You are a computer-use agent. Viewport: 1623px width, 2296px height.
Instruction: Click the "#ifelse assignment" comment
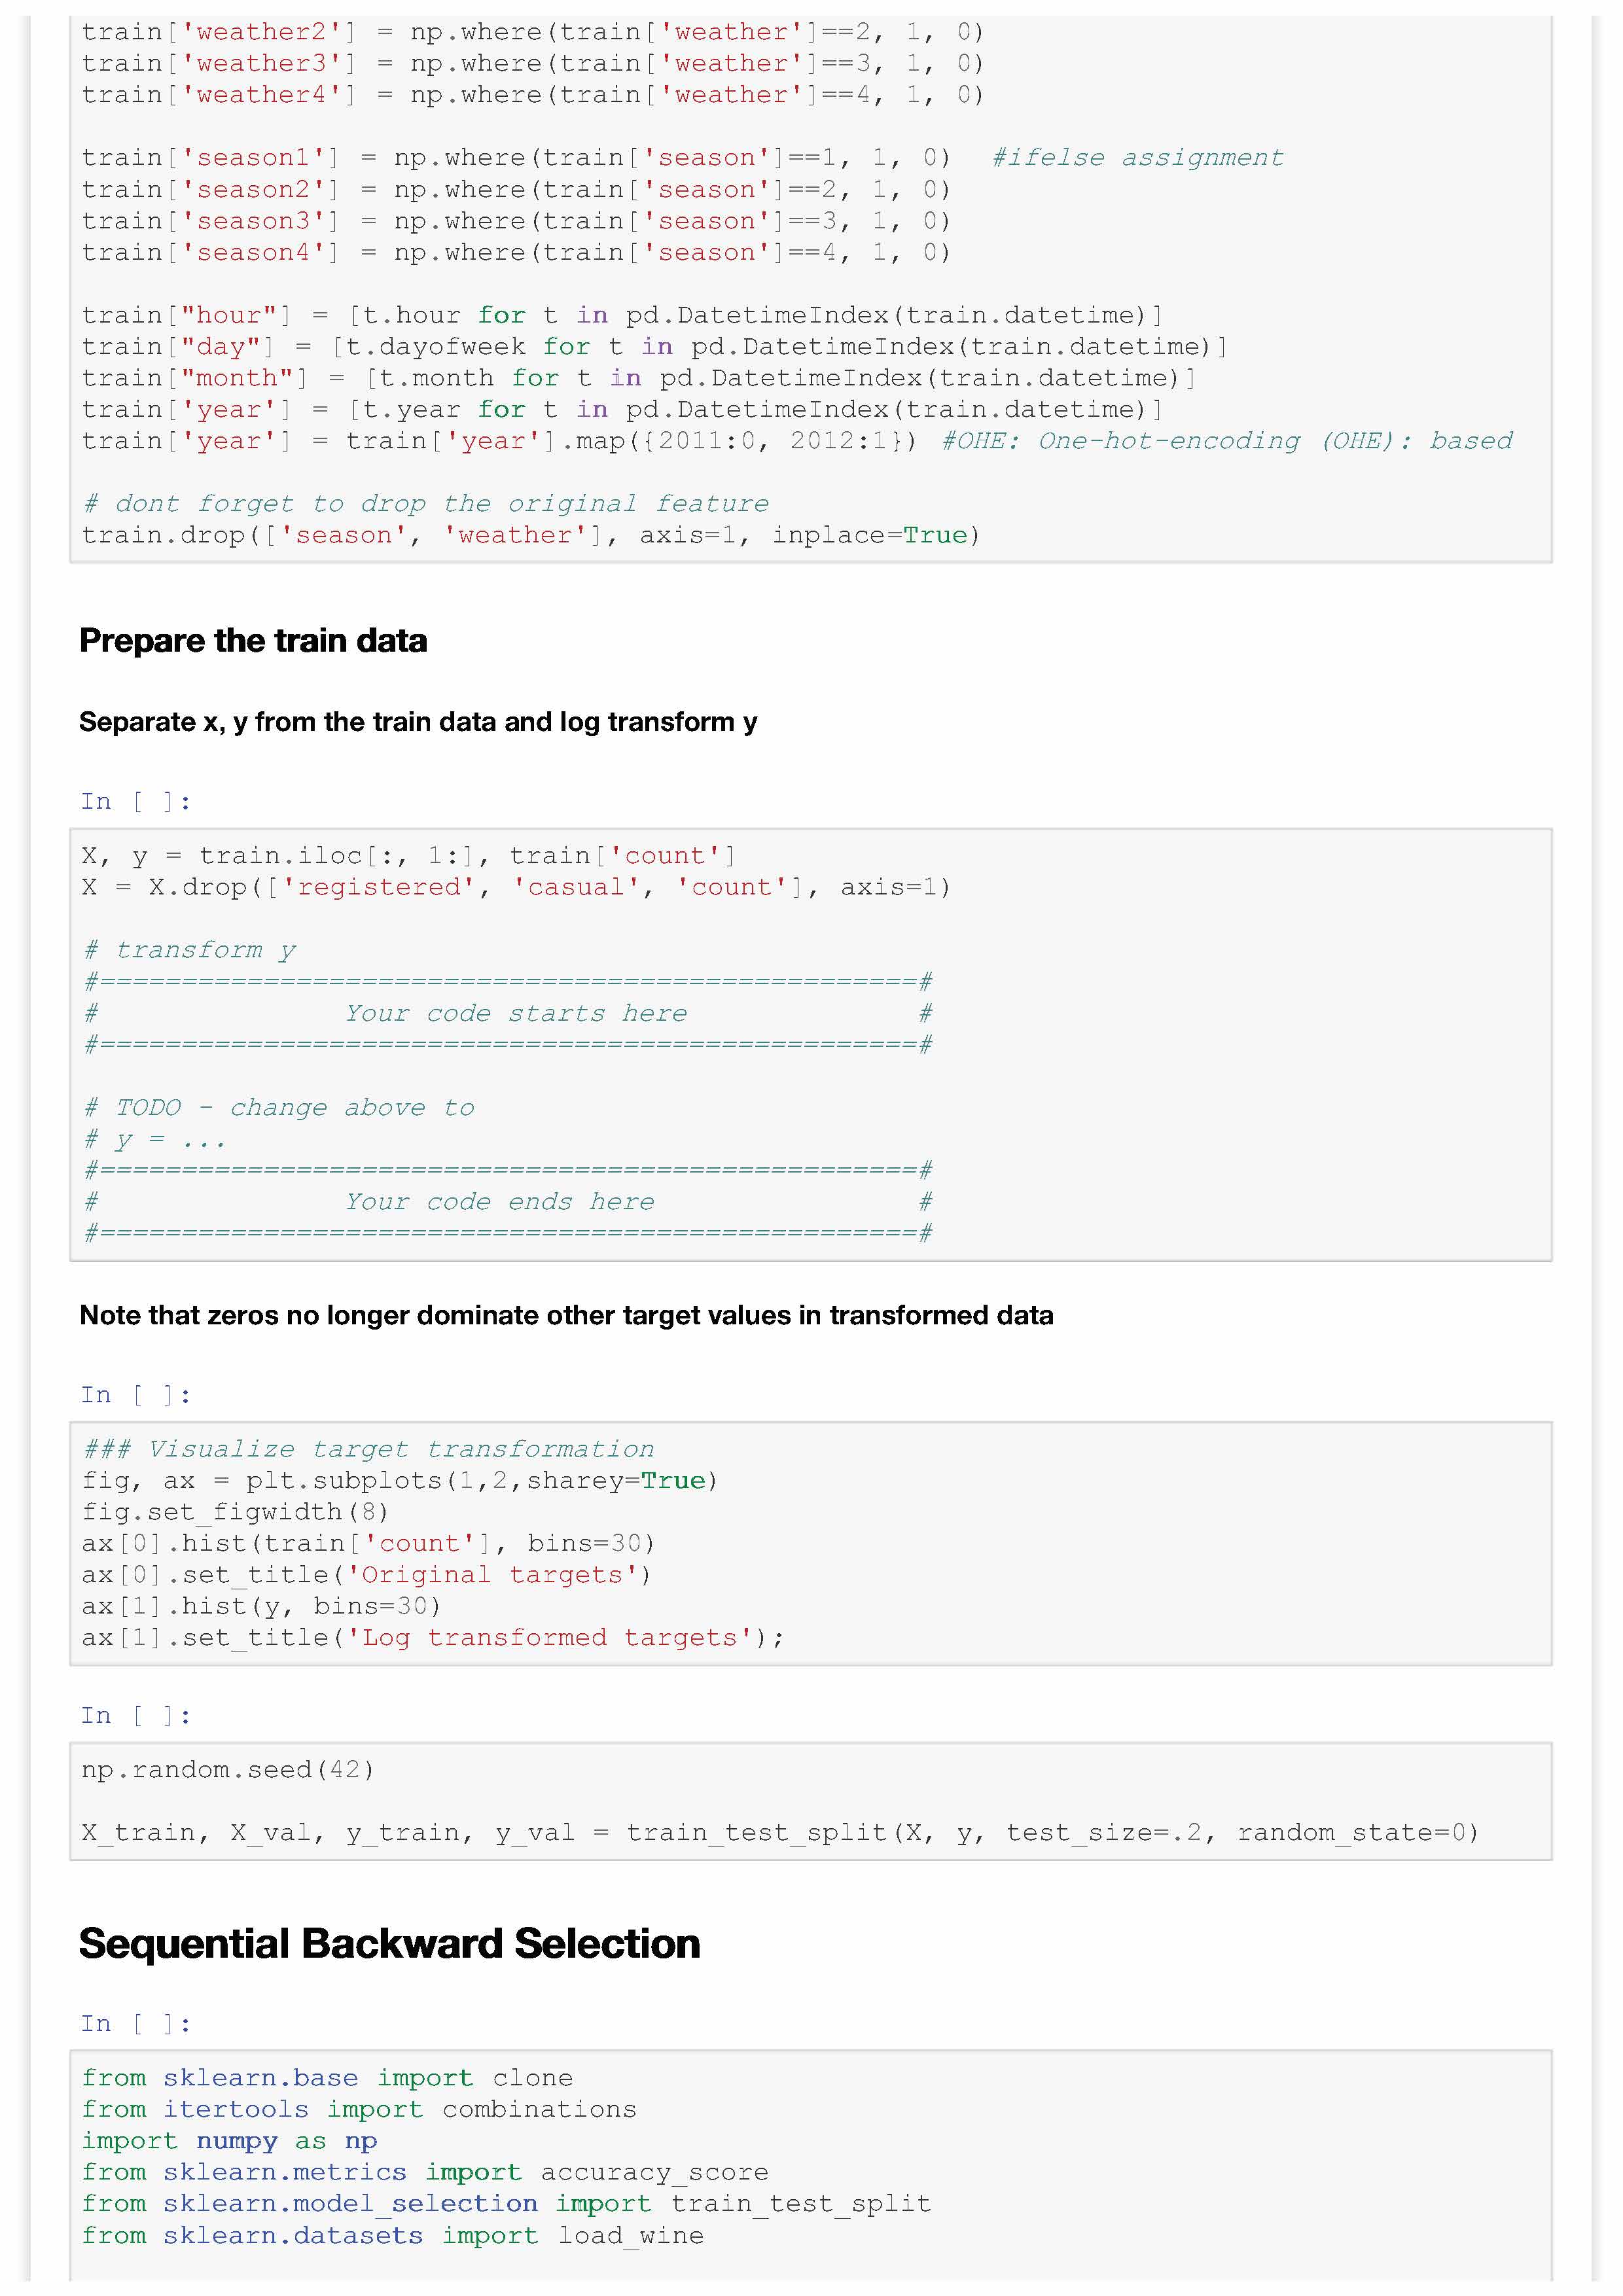pos(1137,158)
